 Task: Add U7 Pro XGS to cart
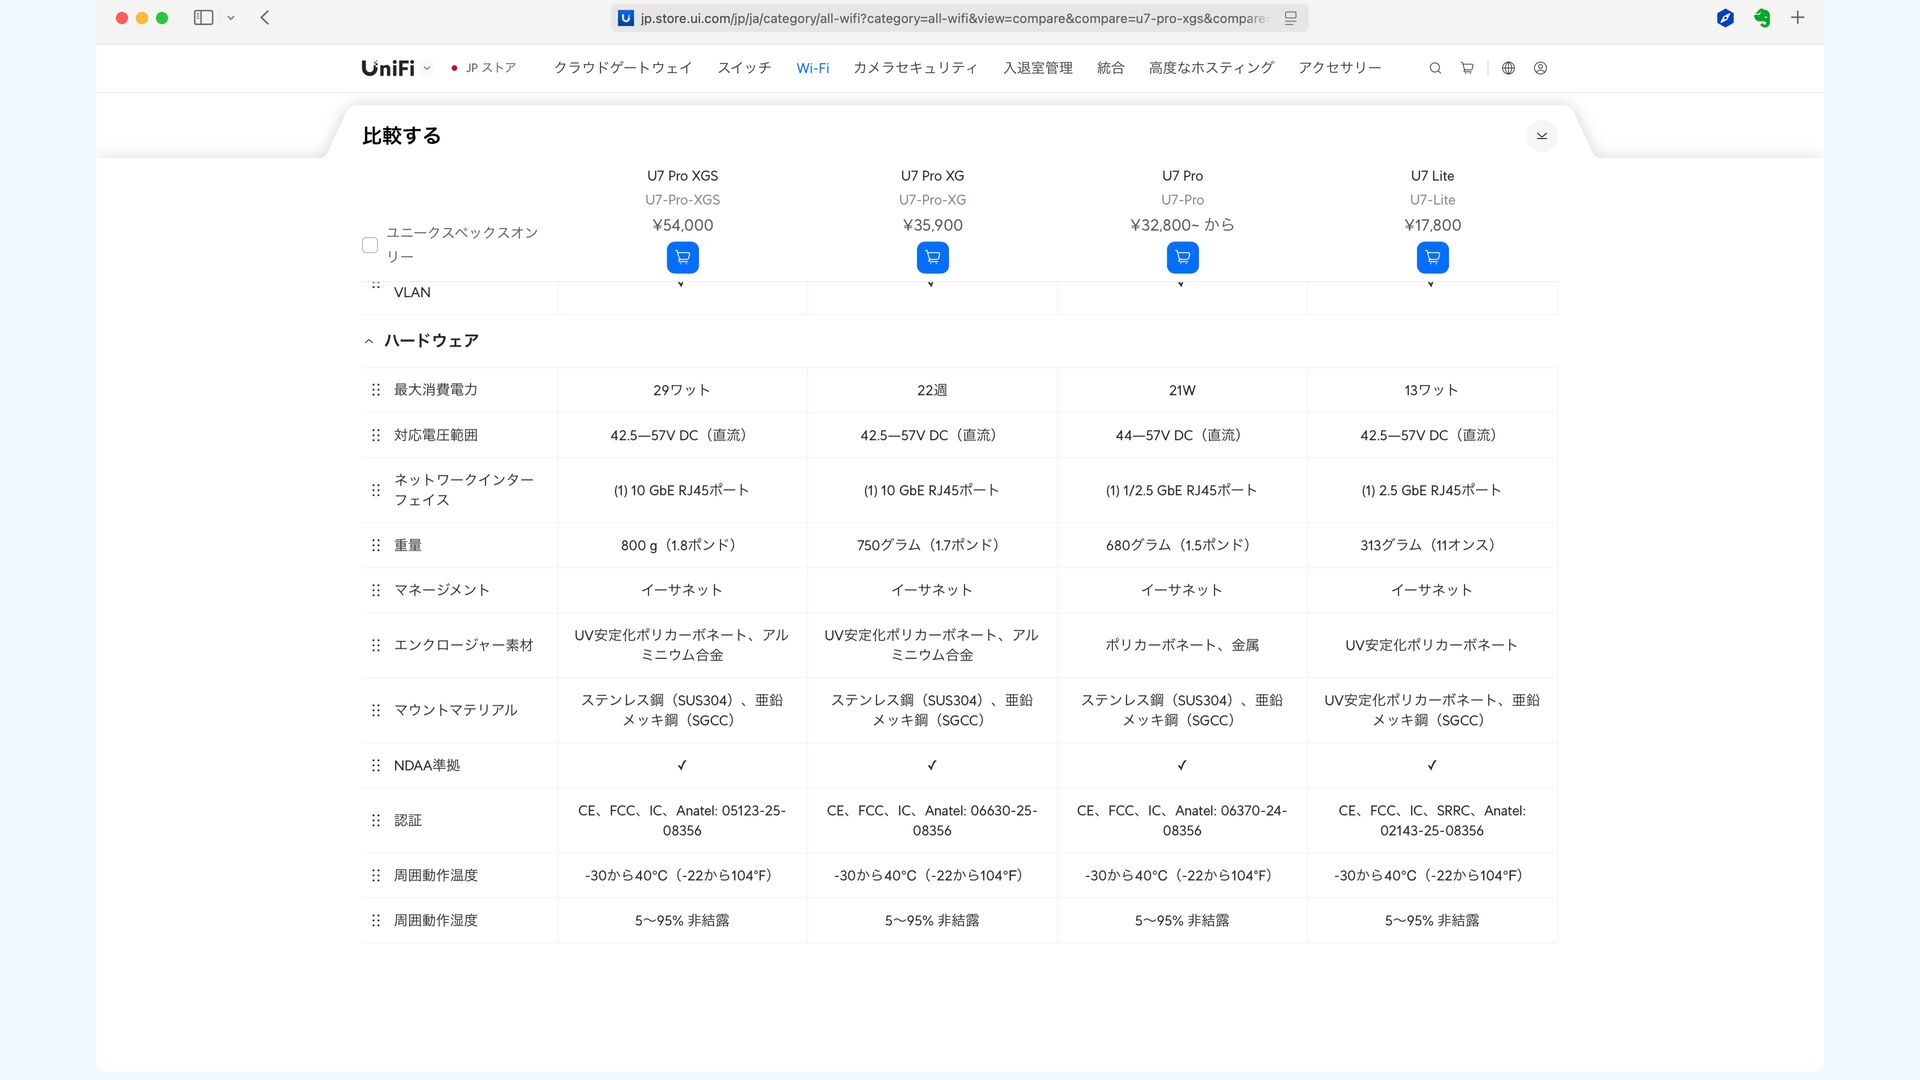click(682, 258)
